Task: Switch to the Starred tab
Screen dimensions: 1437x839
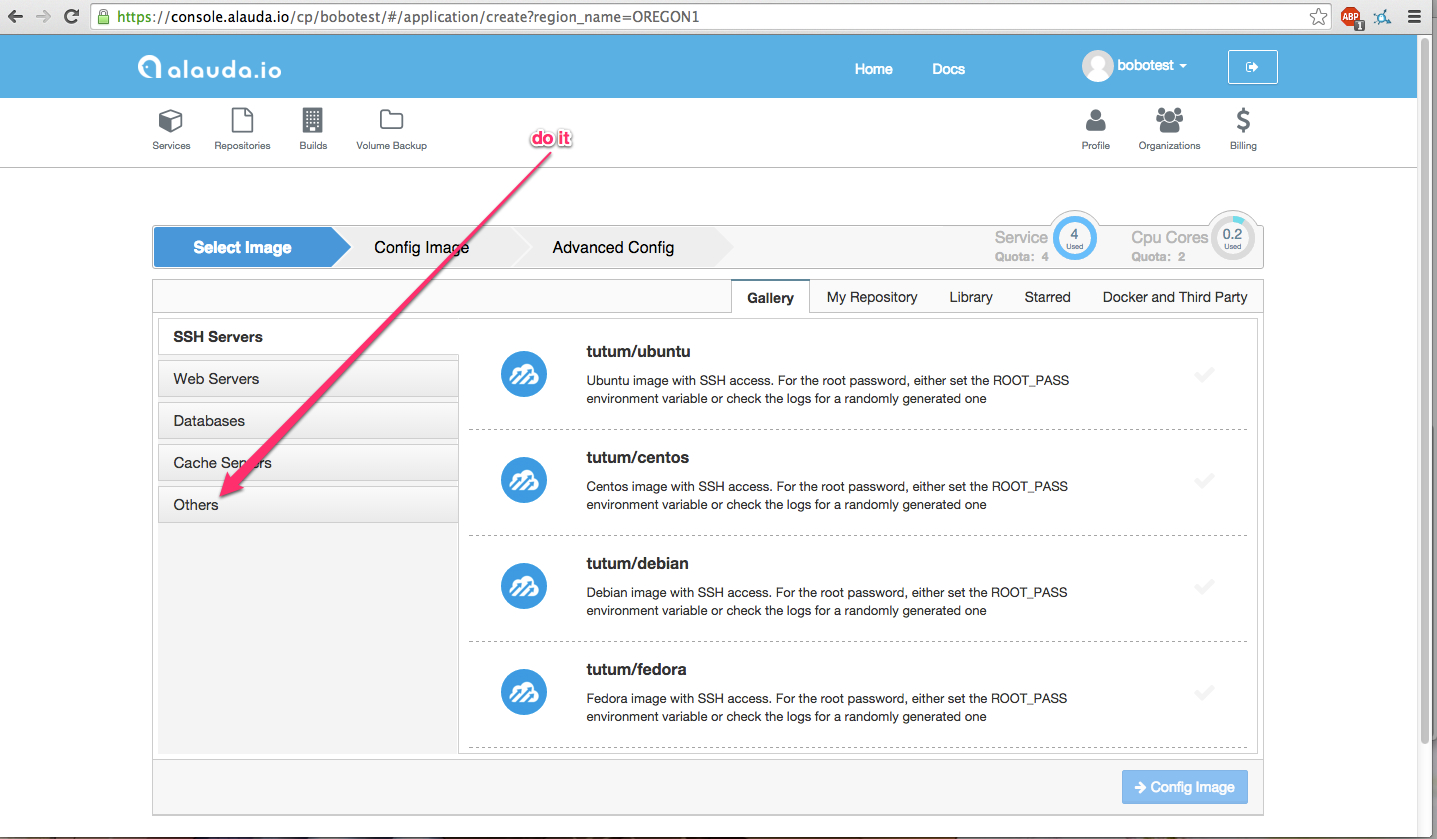Action: 1047,297
